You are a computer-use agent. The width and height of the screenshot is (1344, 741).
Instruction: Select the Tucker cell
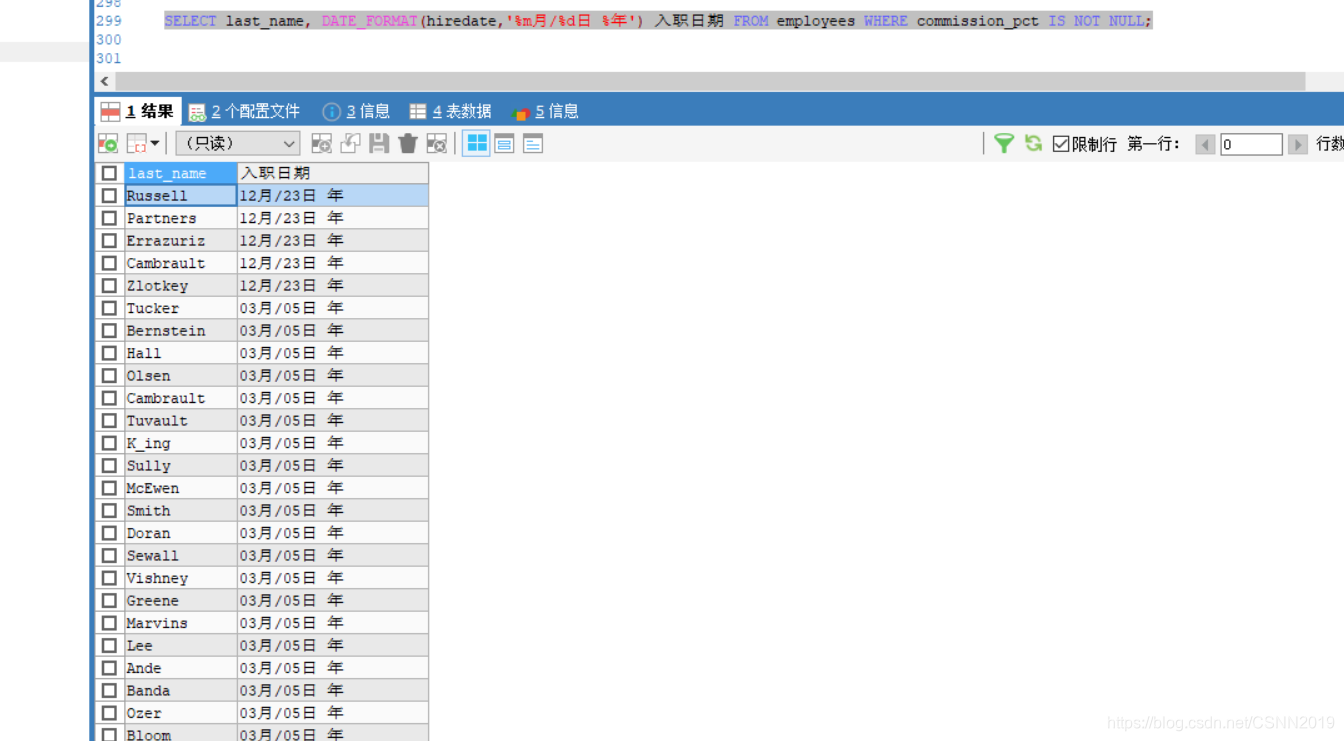click(180, 308)
